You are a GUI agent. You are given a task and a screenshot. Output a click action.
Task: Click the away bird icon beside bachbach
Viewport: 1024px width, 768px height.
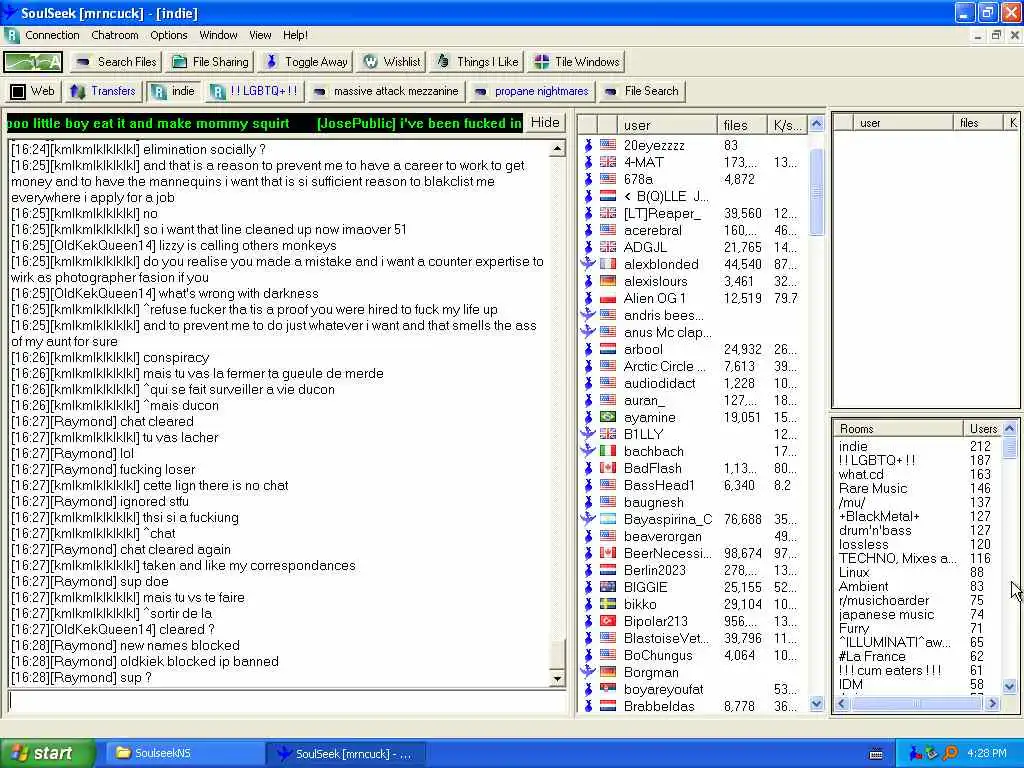[588, 451]
